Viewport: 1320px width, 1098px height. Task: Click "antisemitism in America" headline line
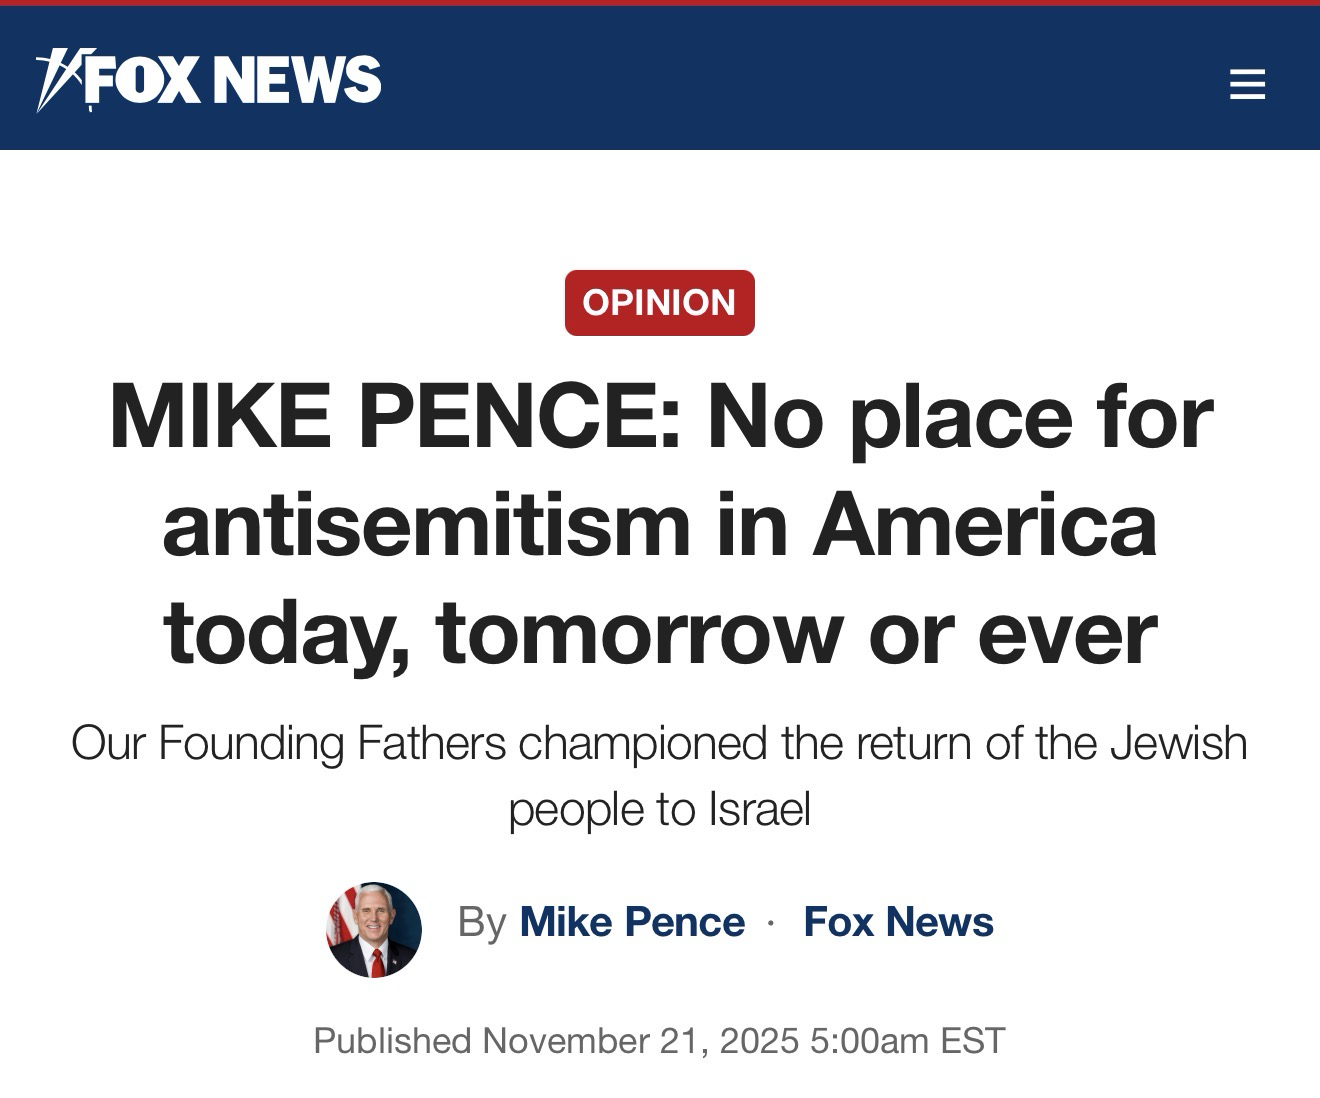coord(660,525)
